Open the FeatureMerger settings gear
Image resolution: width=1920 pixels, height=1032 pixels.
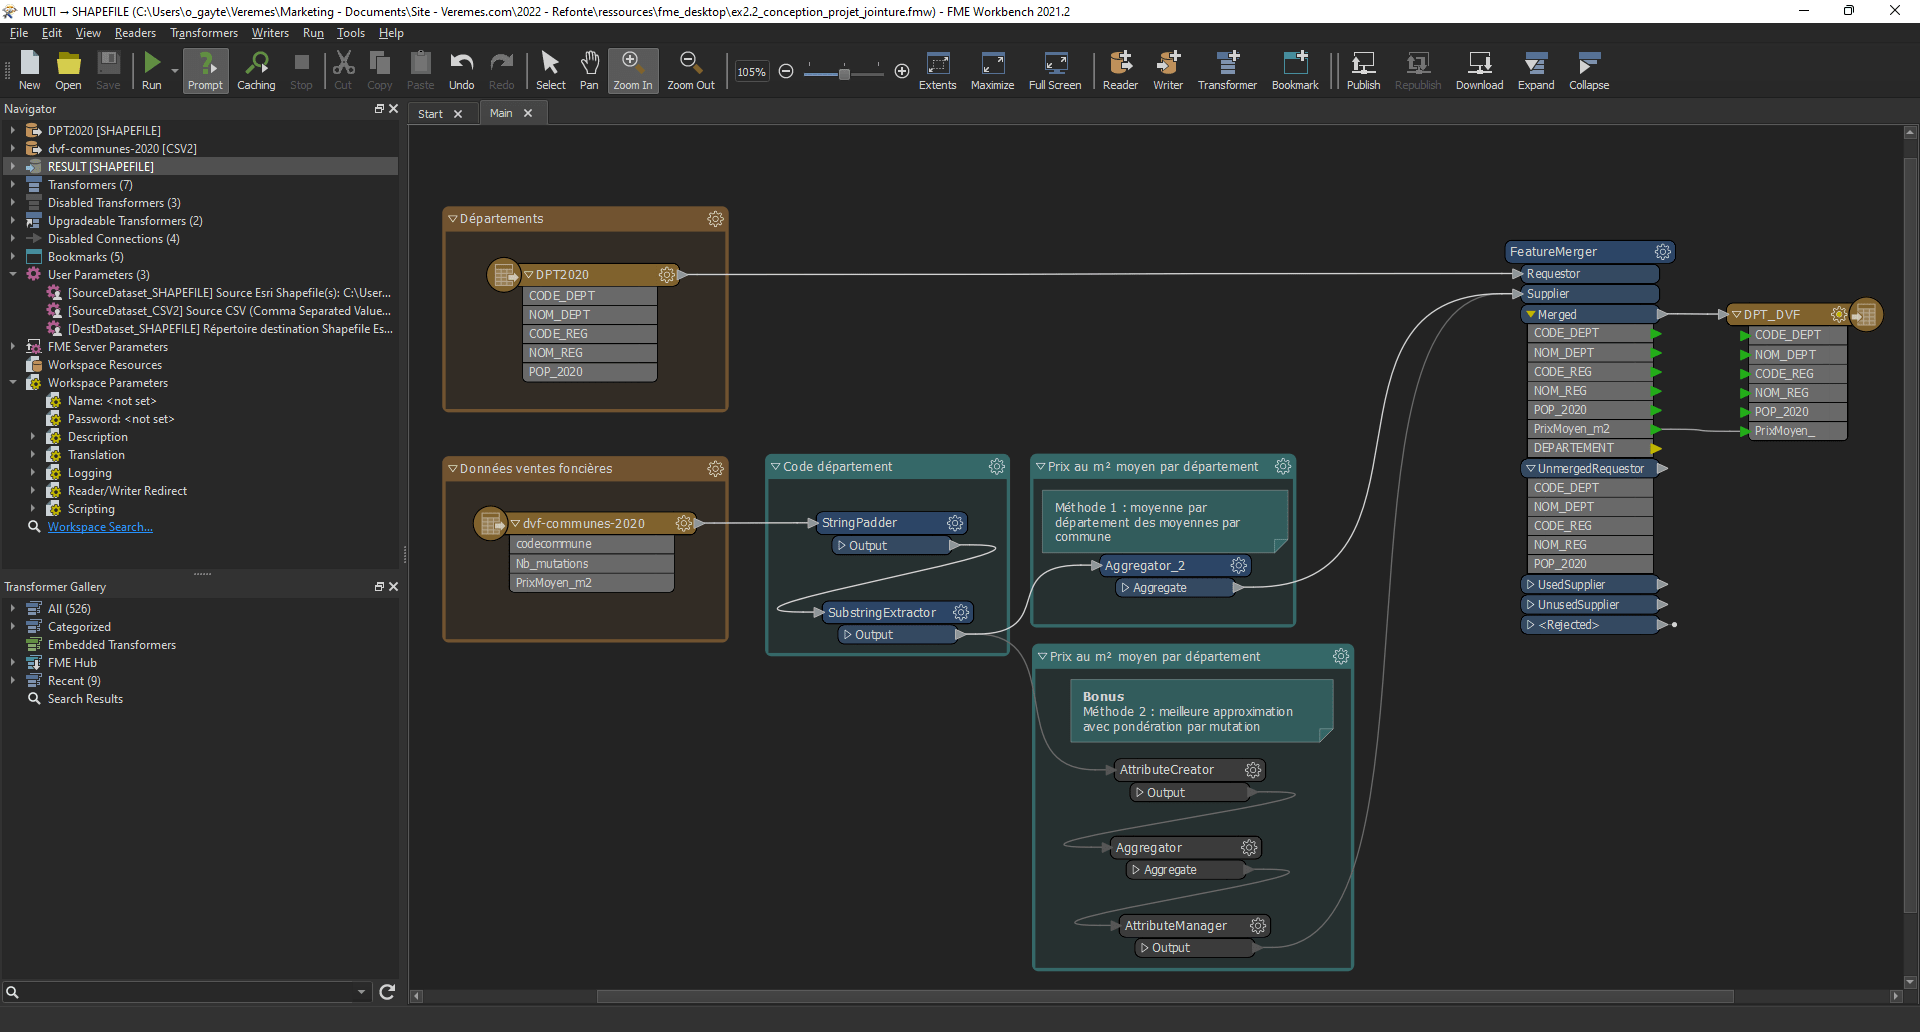(1662, 252)
